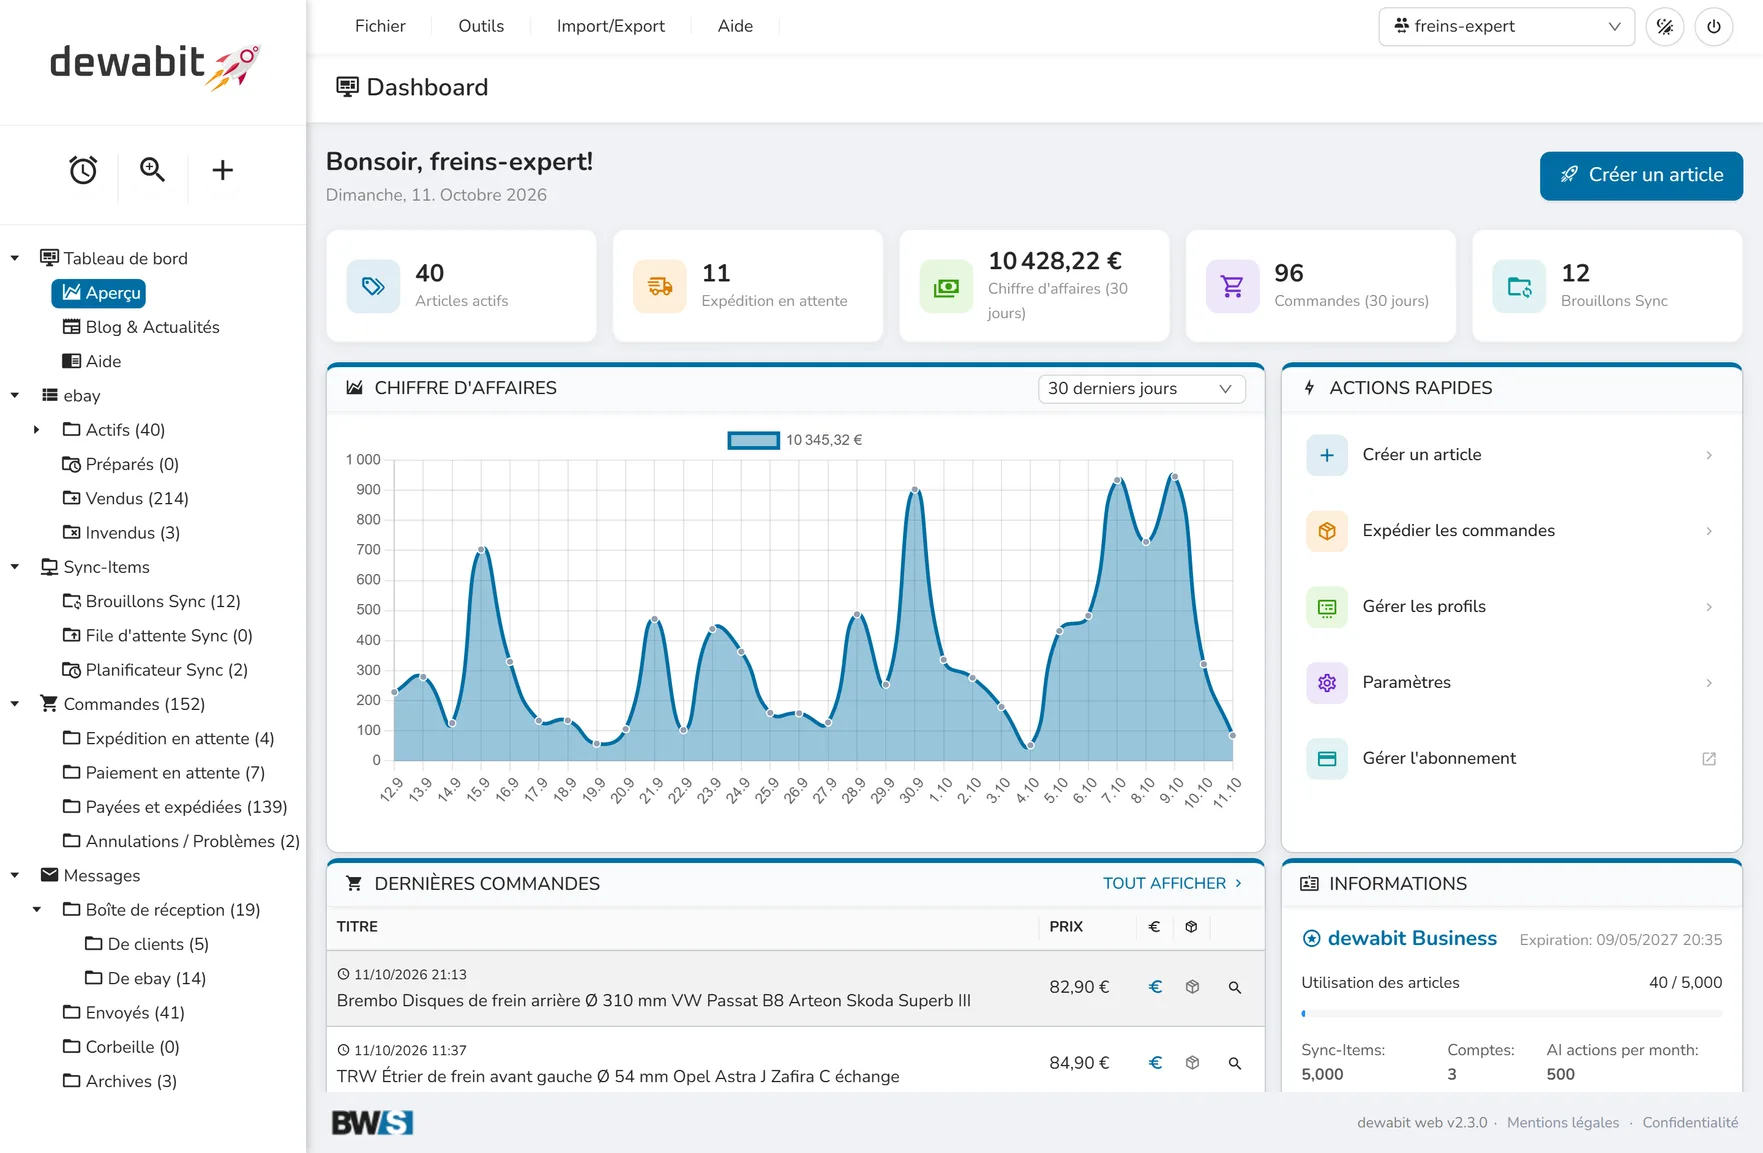Click the Utilisation des articles progress bar
The height and width of the screenshot is (1153, 1763).
point(1511,1014)
